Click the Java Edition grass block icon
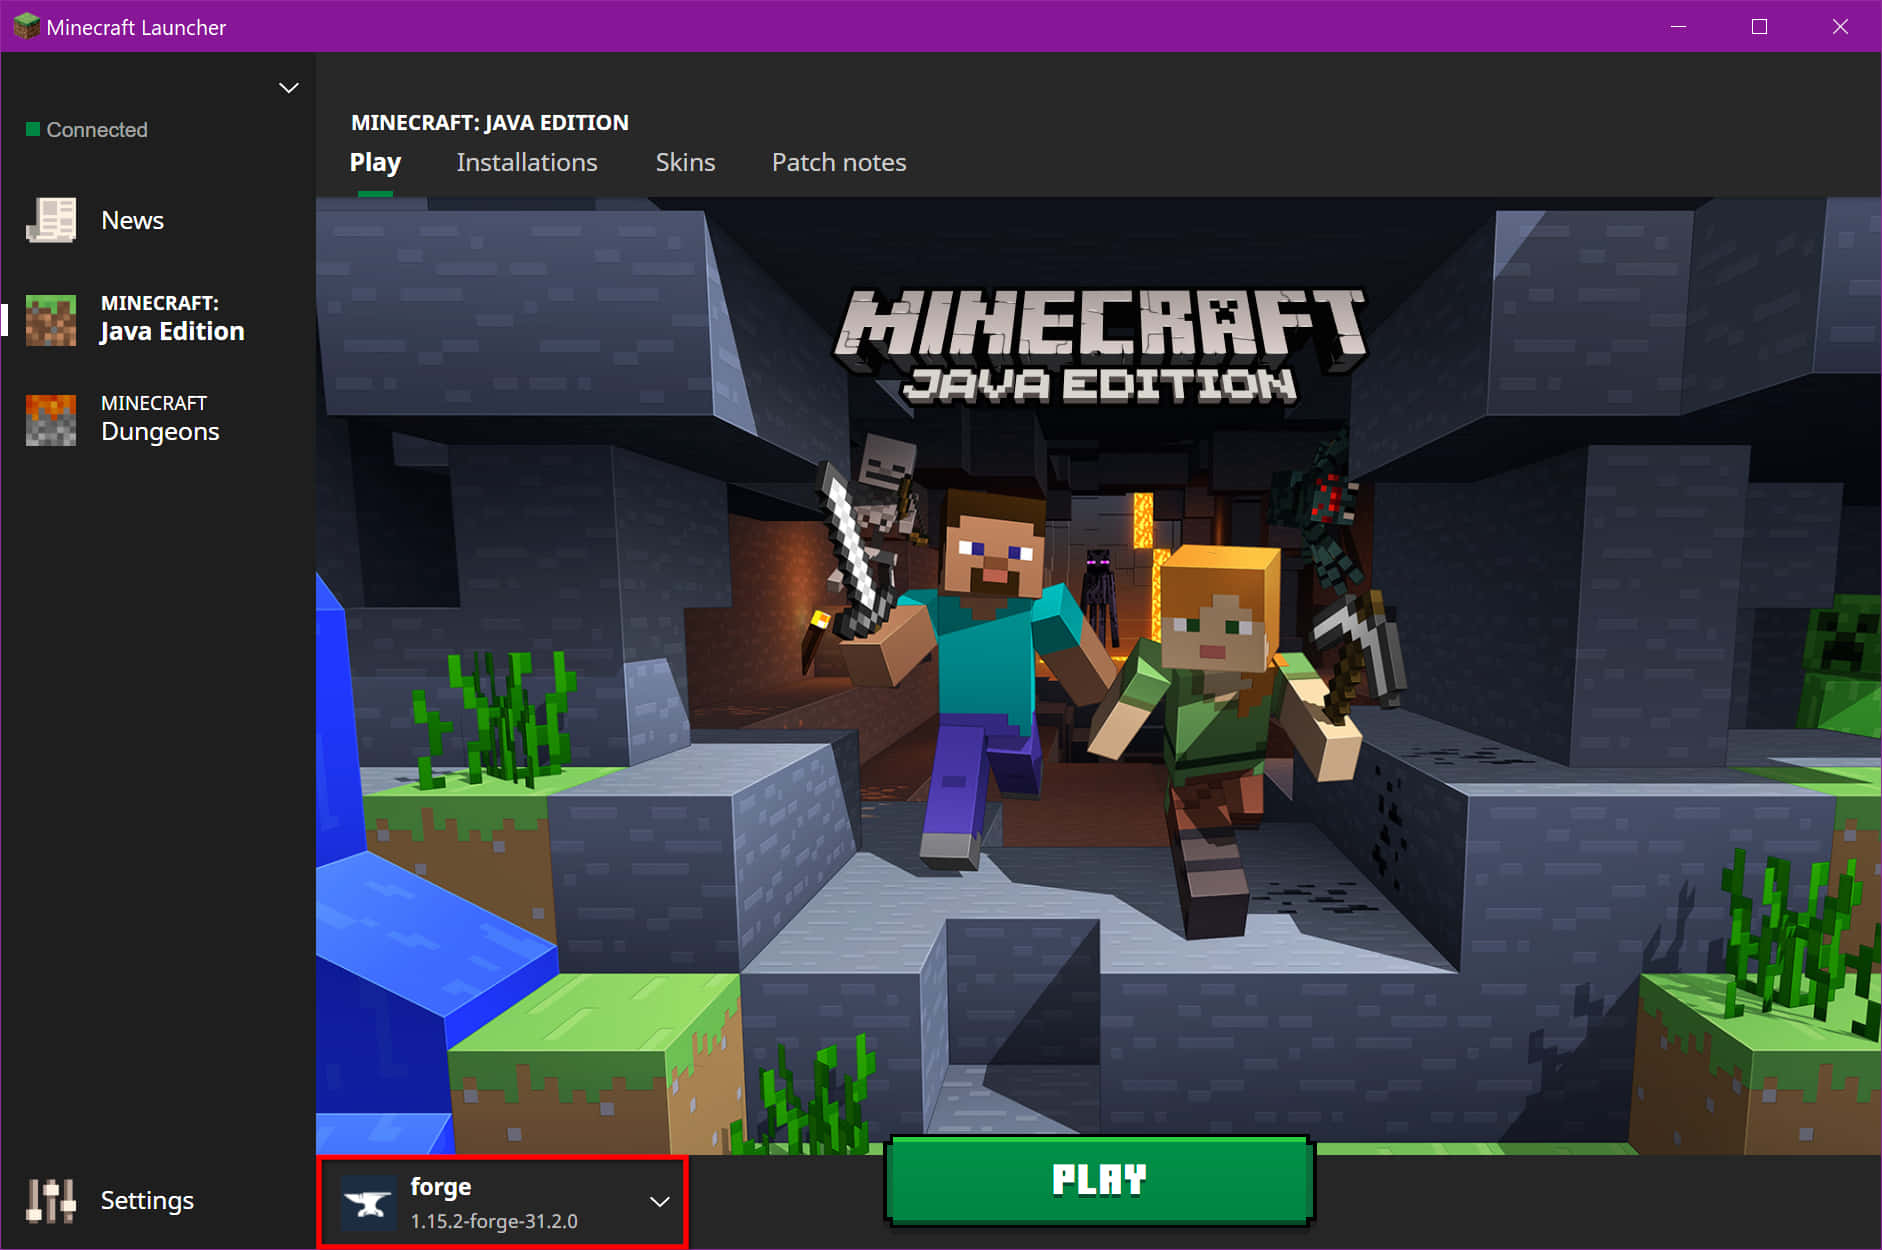This screenshot has height=1250, width=1882. [x=51, y=320]
